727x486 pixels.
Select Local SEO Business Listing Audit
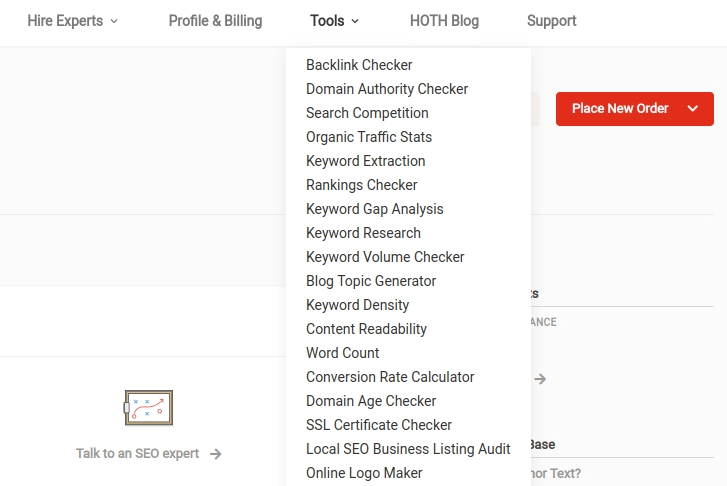(408, 449)
